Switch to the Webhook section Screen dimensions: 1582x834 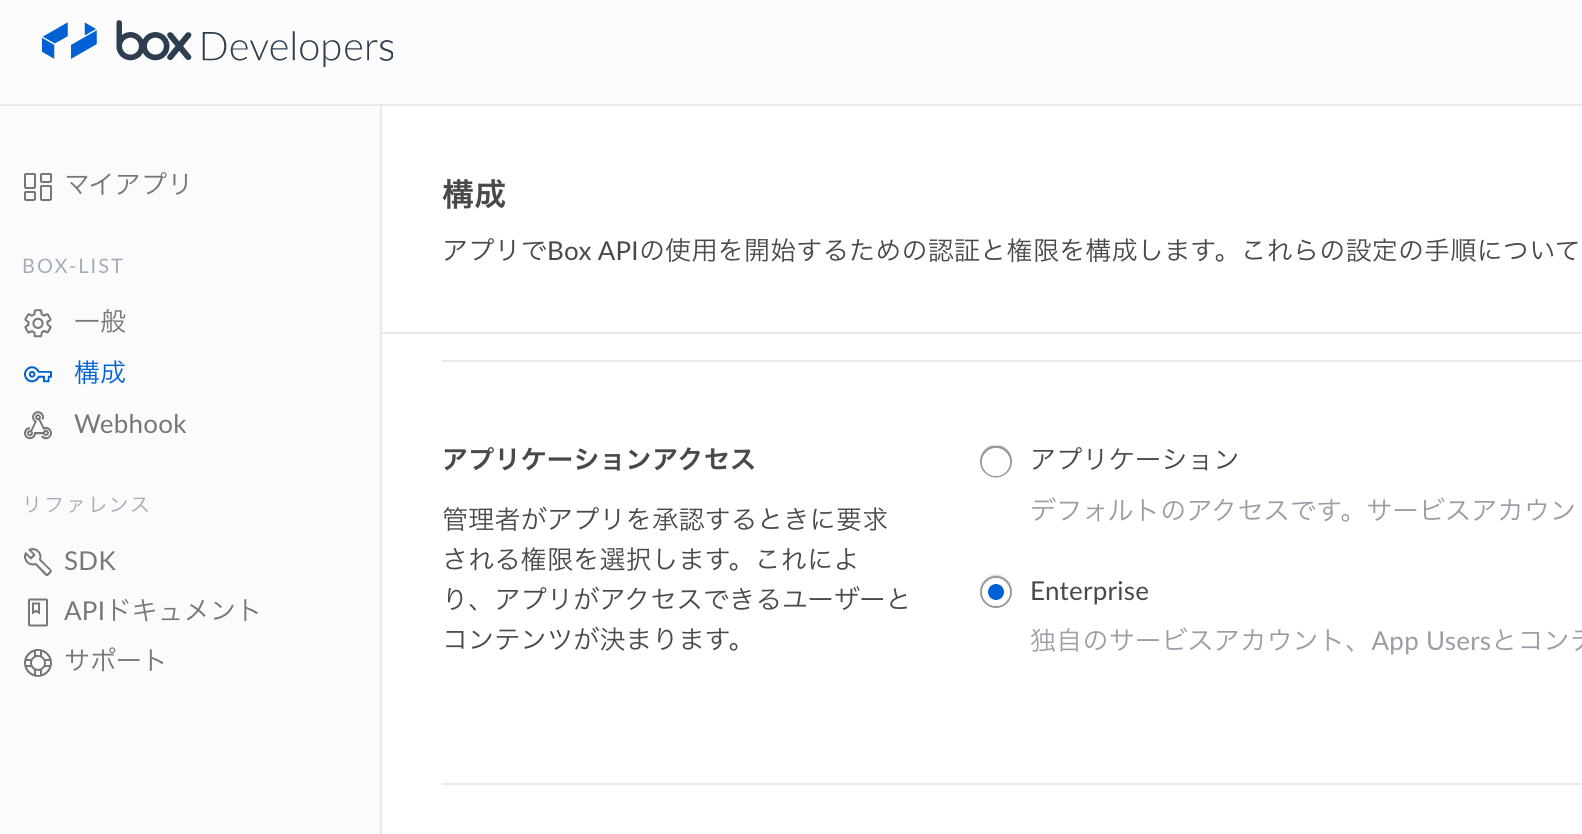click(129, 424)
